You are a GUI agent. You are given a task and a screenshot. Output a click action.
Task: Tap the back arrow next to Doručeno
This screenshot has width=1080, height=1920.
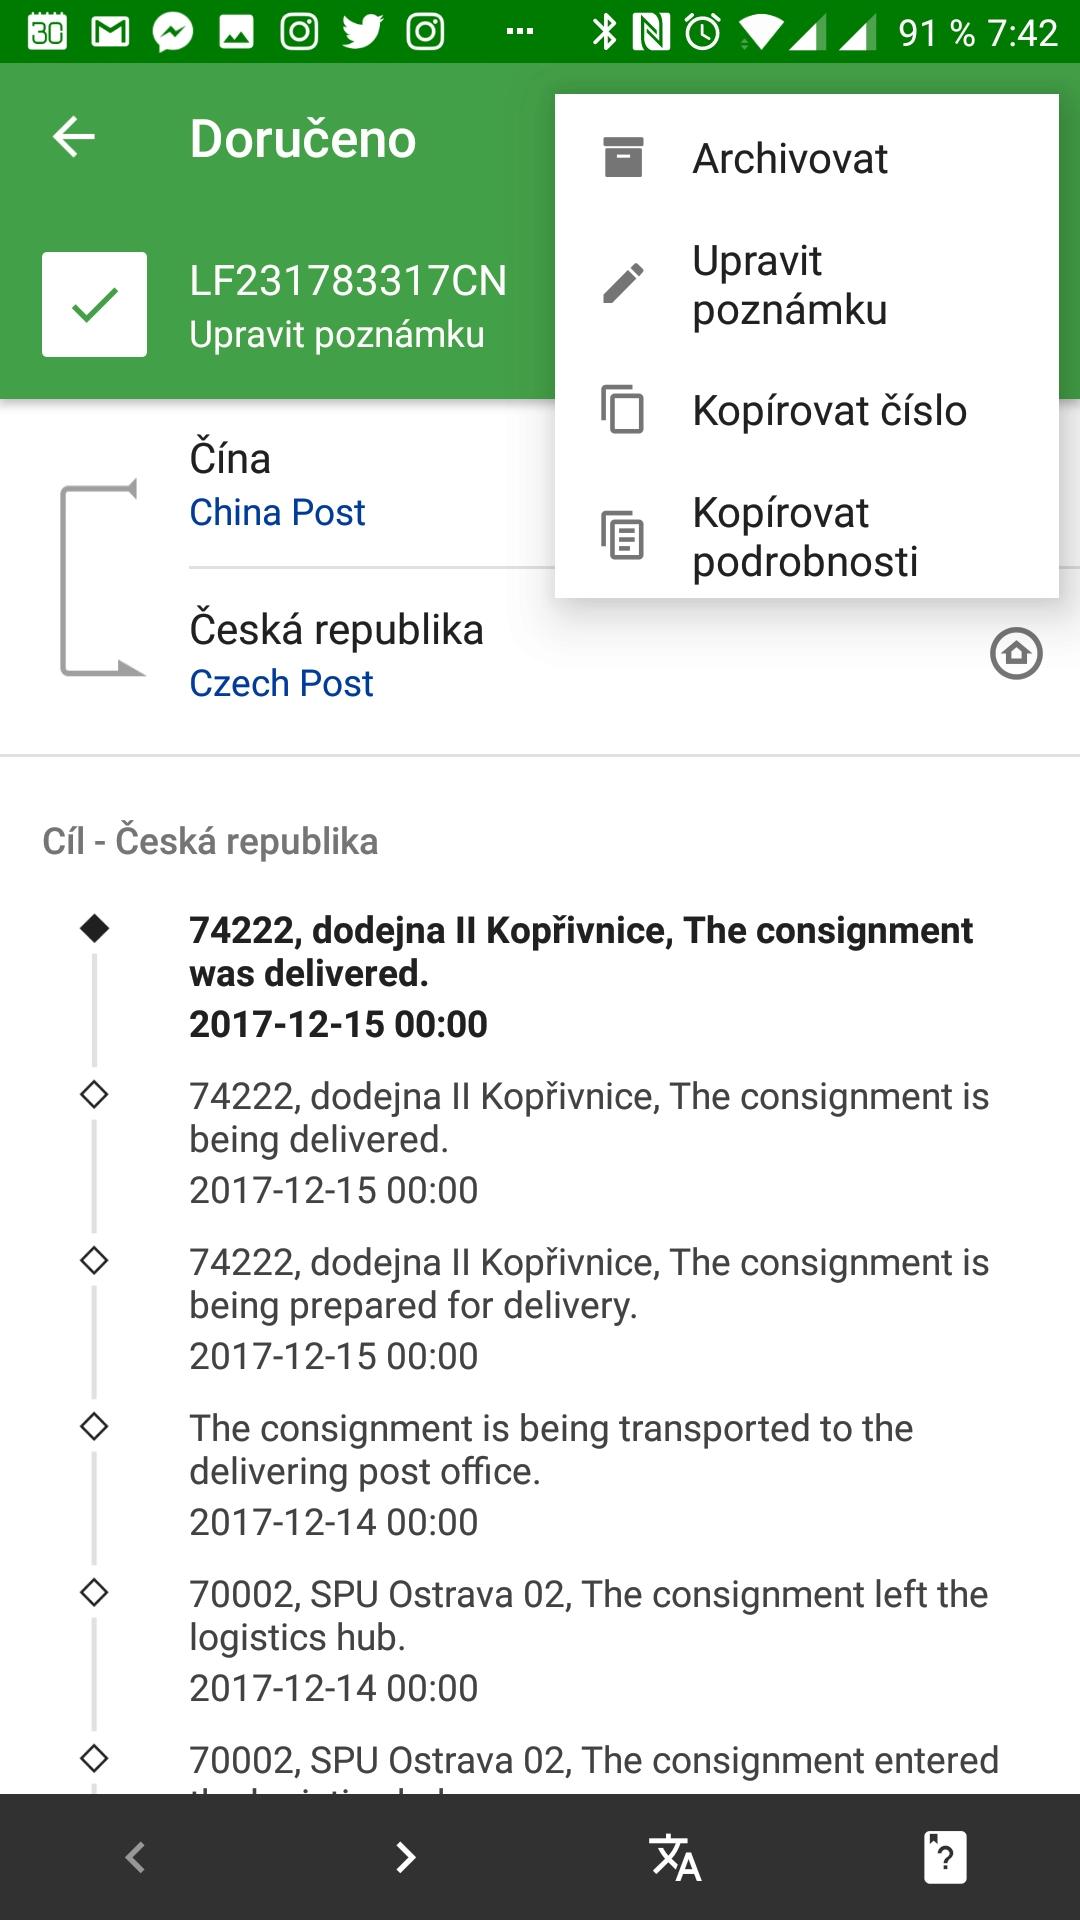tap(74, 137)
